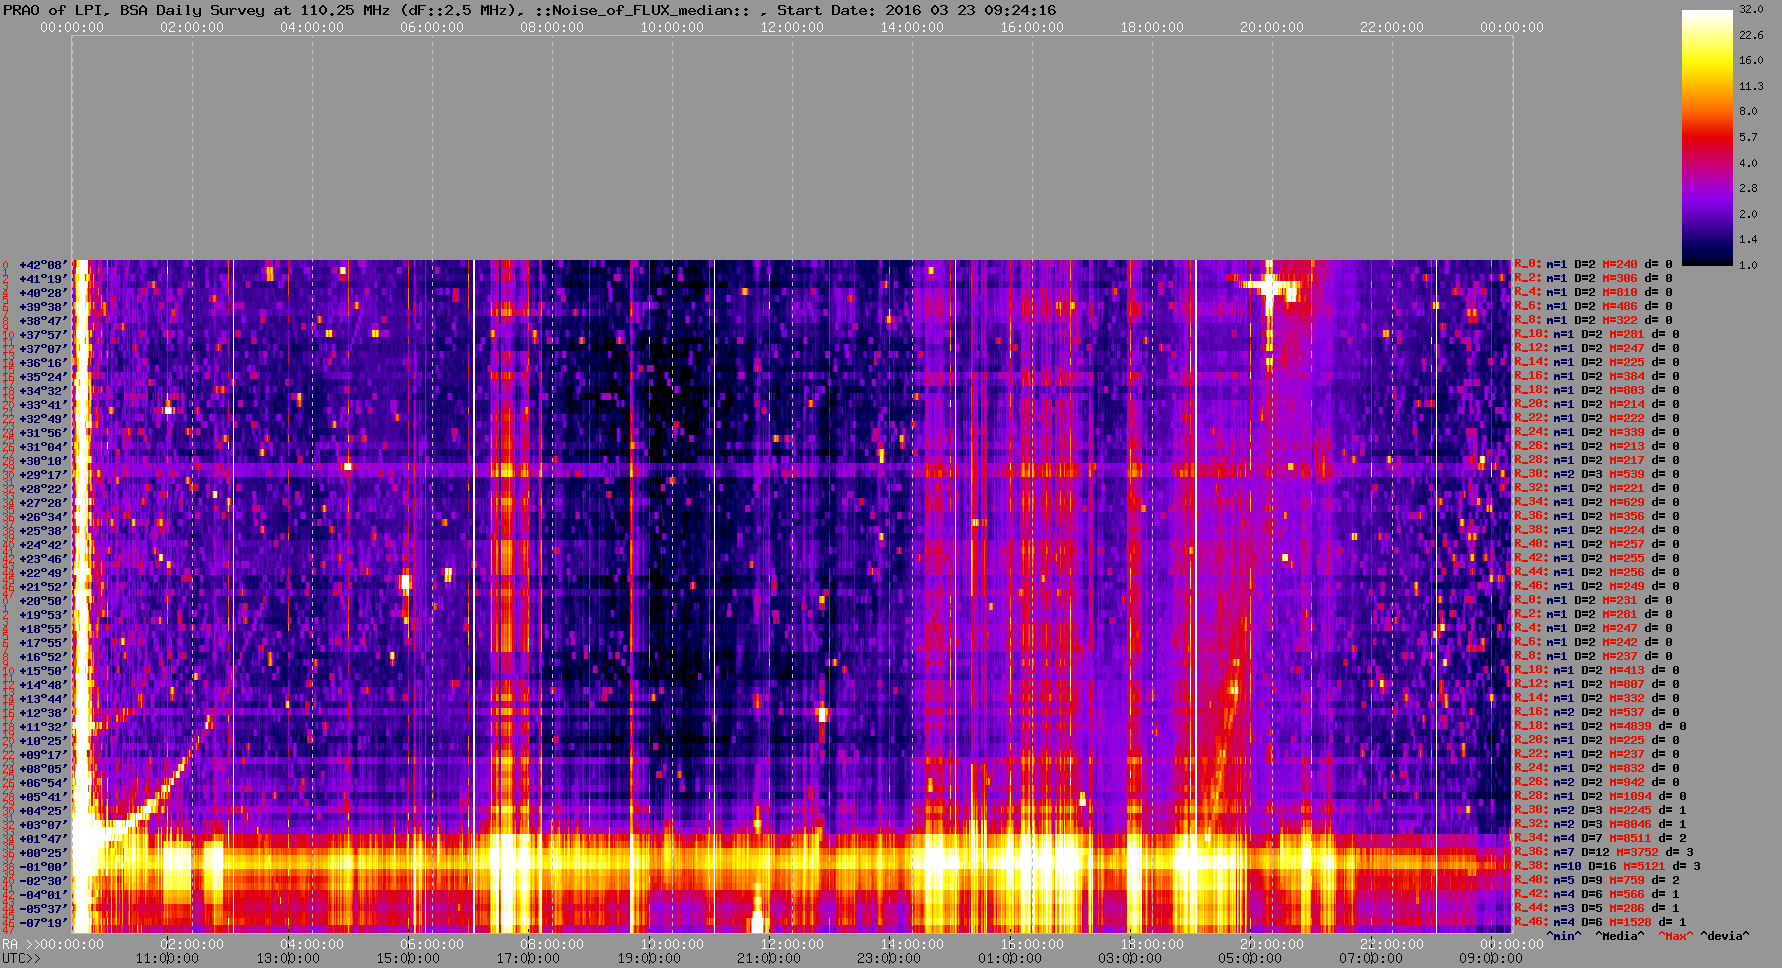Screen dimensions: 1782x968
Task: Click the statistics row with M=8511
Action: (x=1601, y=839)
